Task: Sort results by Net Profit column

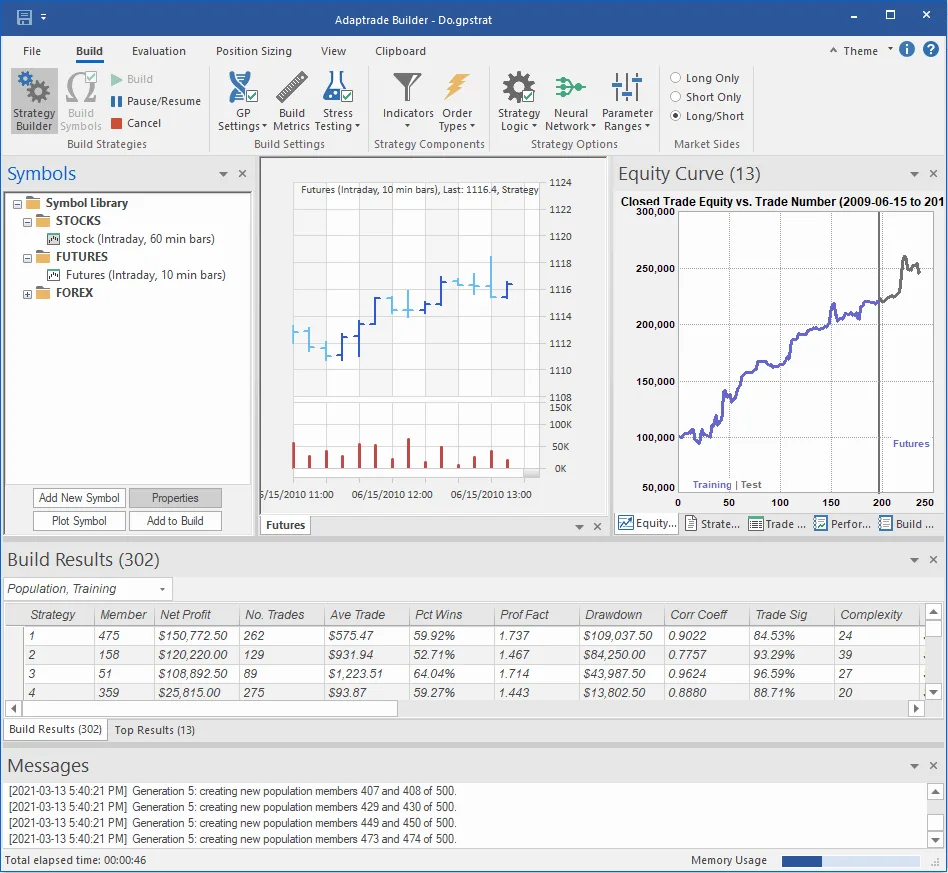Action: click(x=196, y=615)
